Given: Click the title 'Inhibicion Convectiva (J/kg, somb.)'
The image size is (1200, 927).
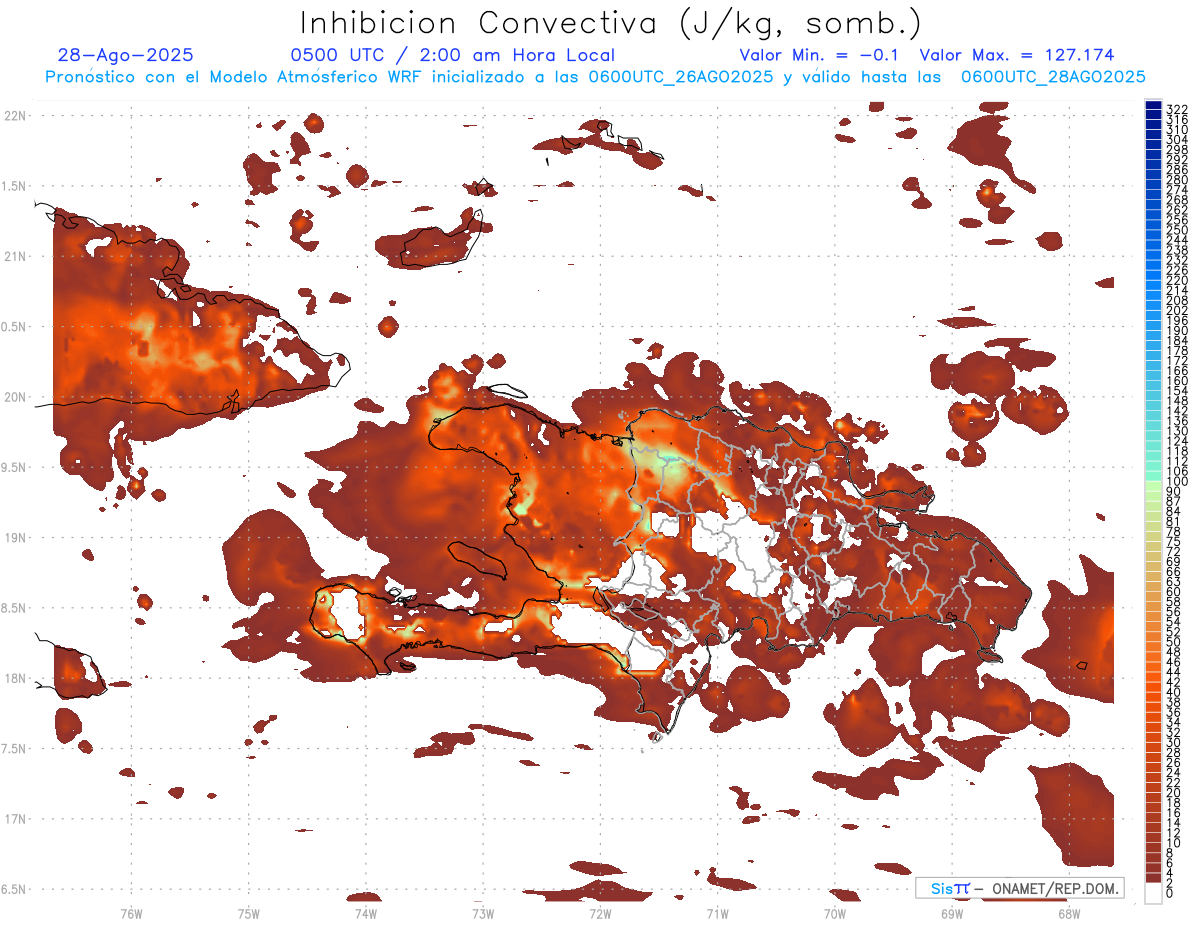Looking at the screenshot, I should (x=611, y=23).
